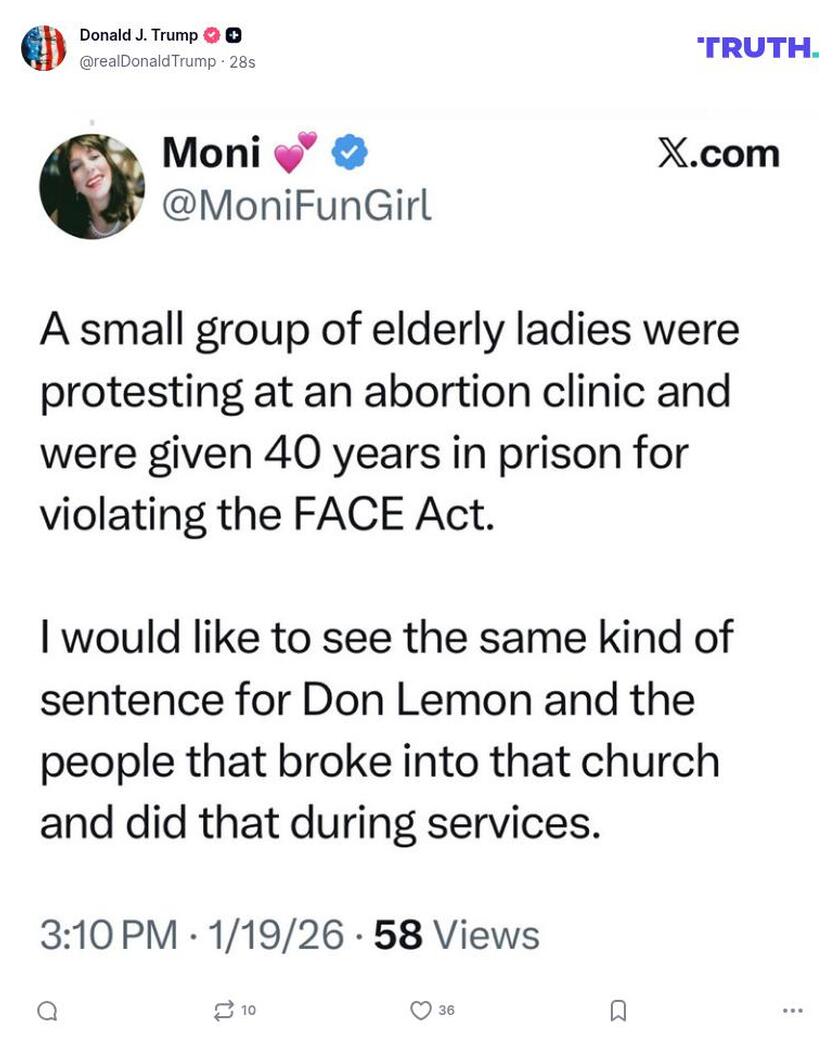840x1048 pixels.
Task: Click the 28s post timestamp
Action: [243, 61]
